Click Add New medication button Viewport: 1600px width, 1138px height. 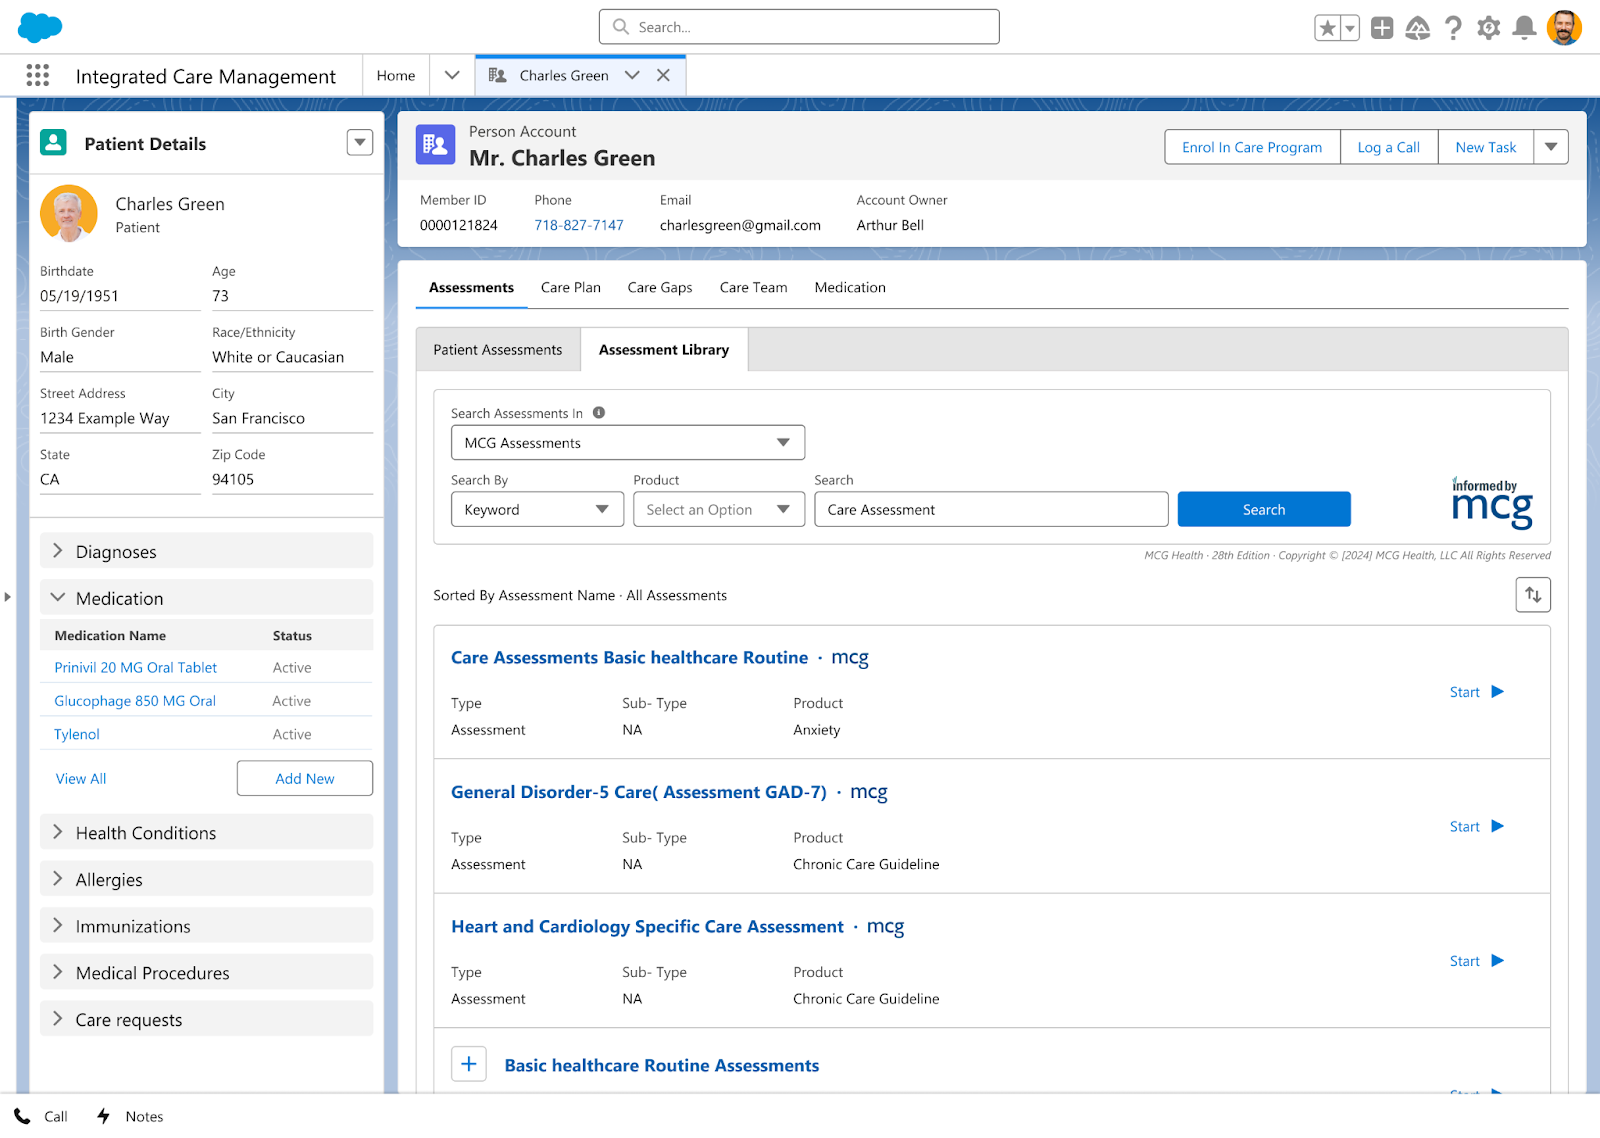(x=305, y=778)
